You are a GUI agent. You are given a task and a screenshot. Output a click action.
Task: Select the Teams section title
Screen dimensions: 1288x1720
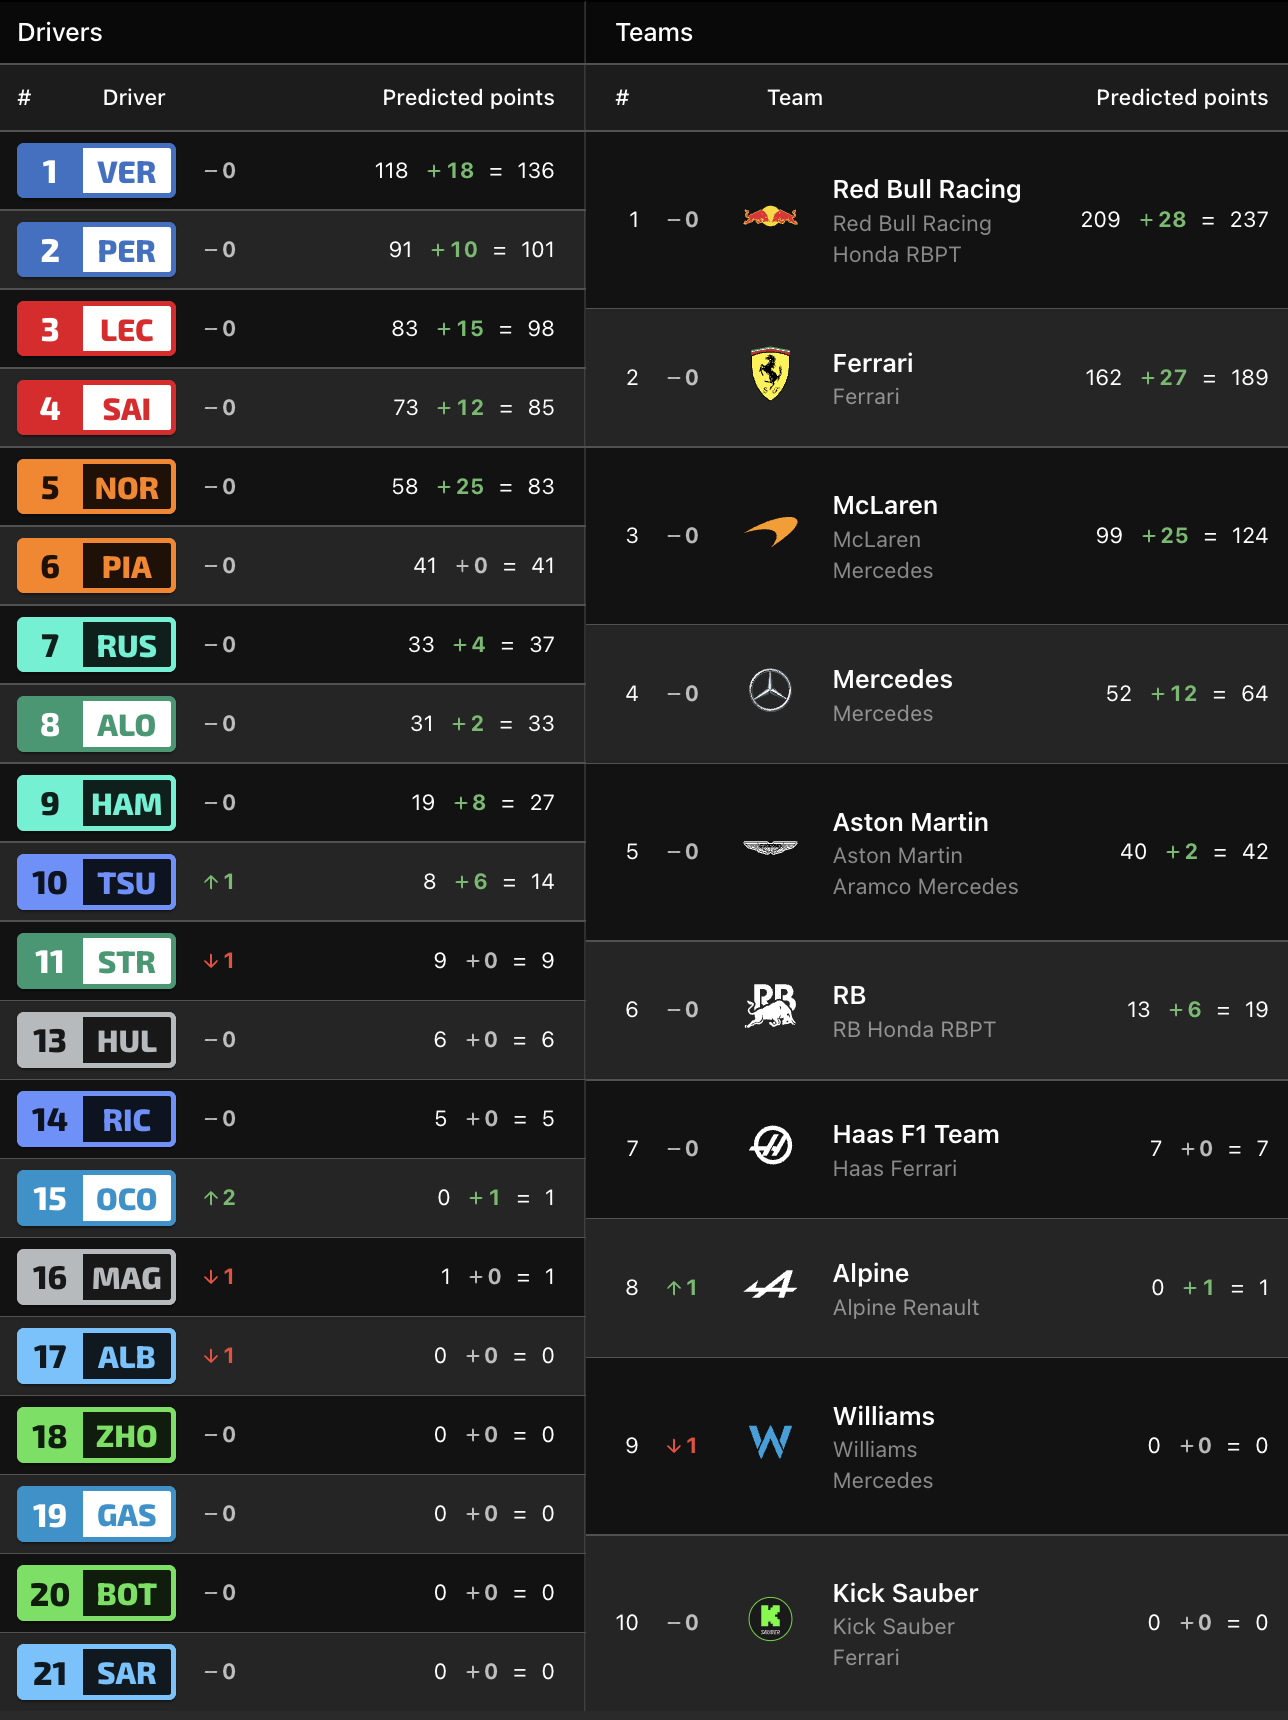tap(654, 32)
